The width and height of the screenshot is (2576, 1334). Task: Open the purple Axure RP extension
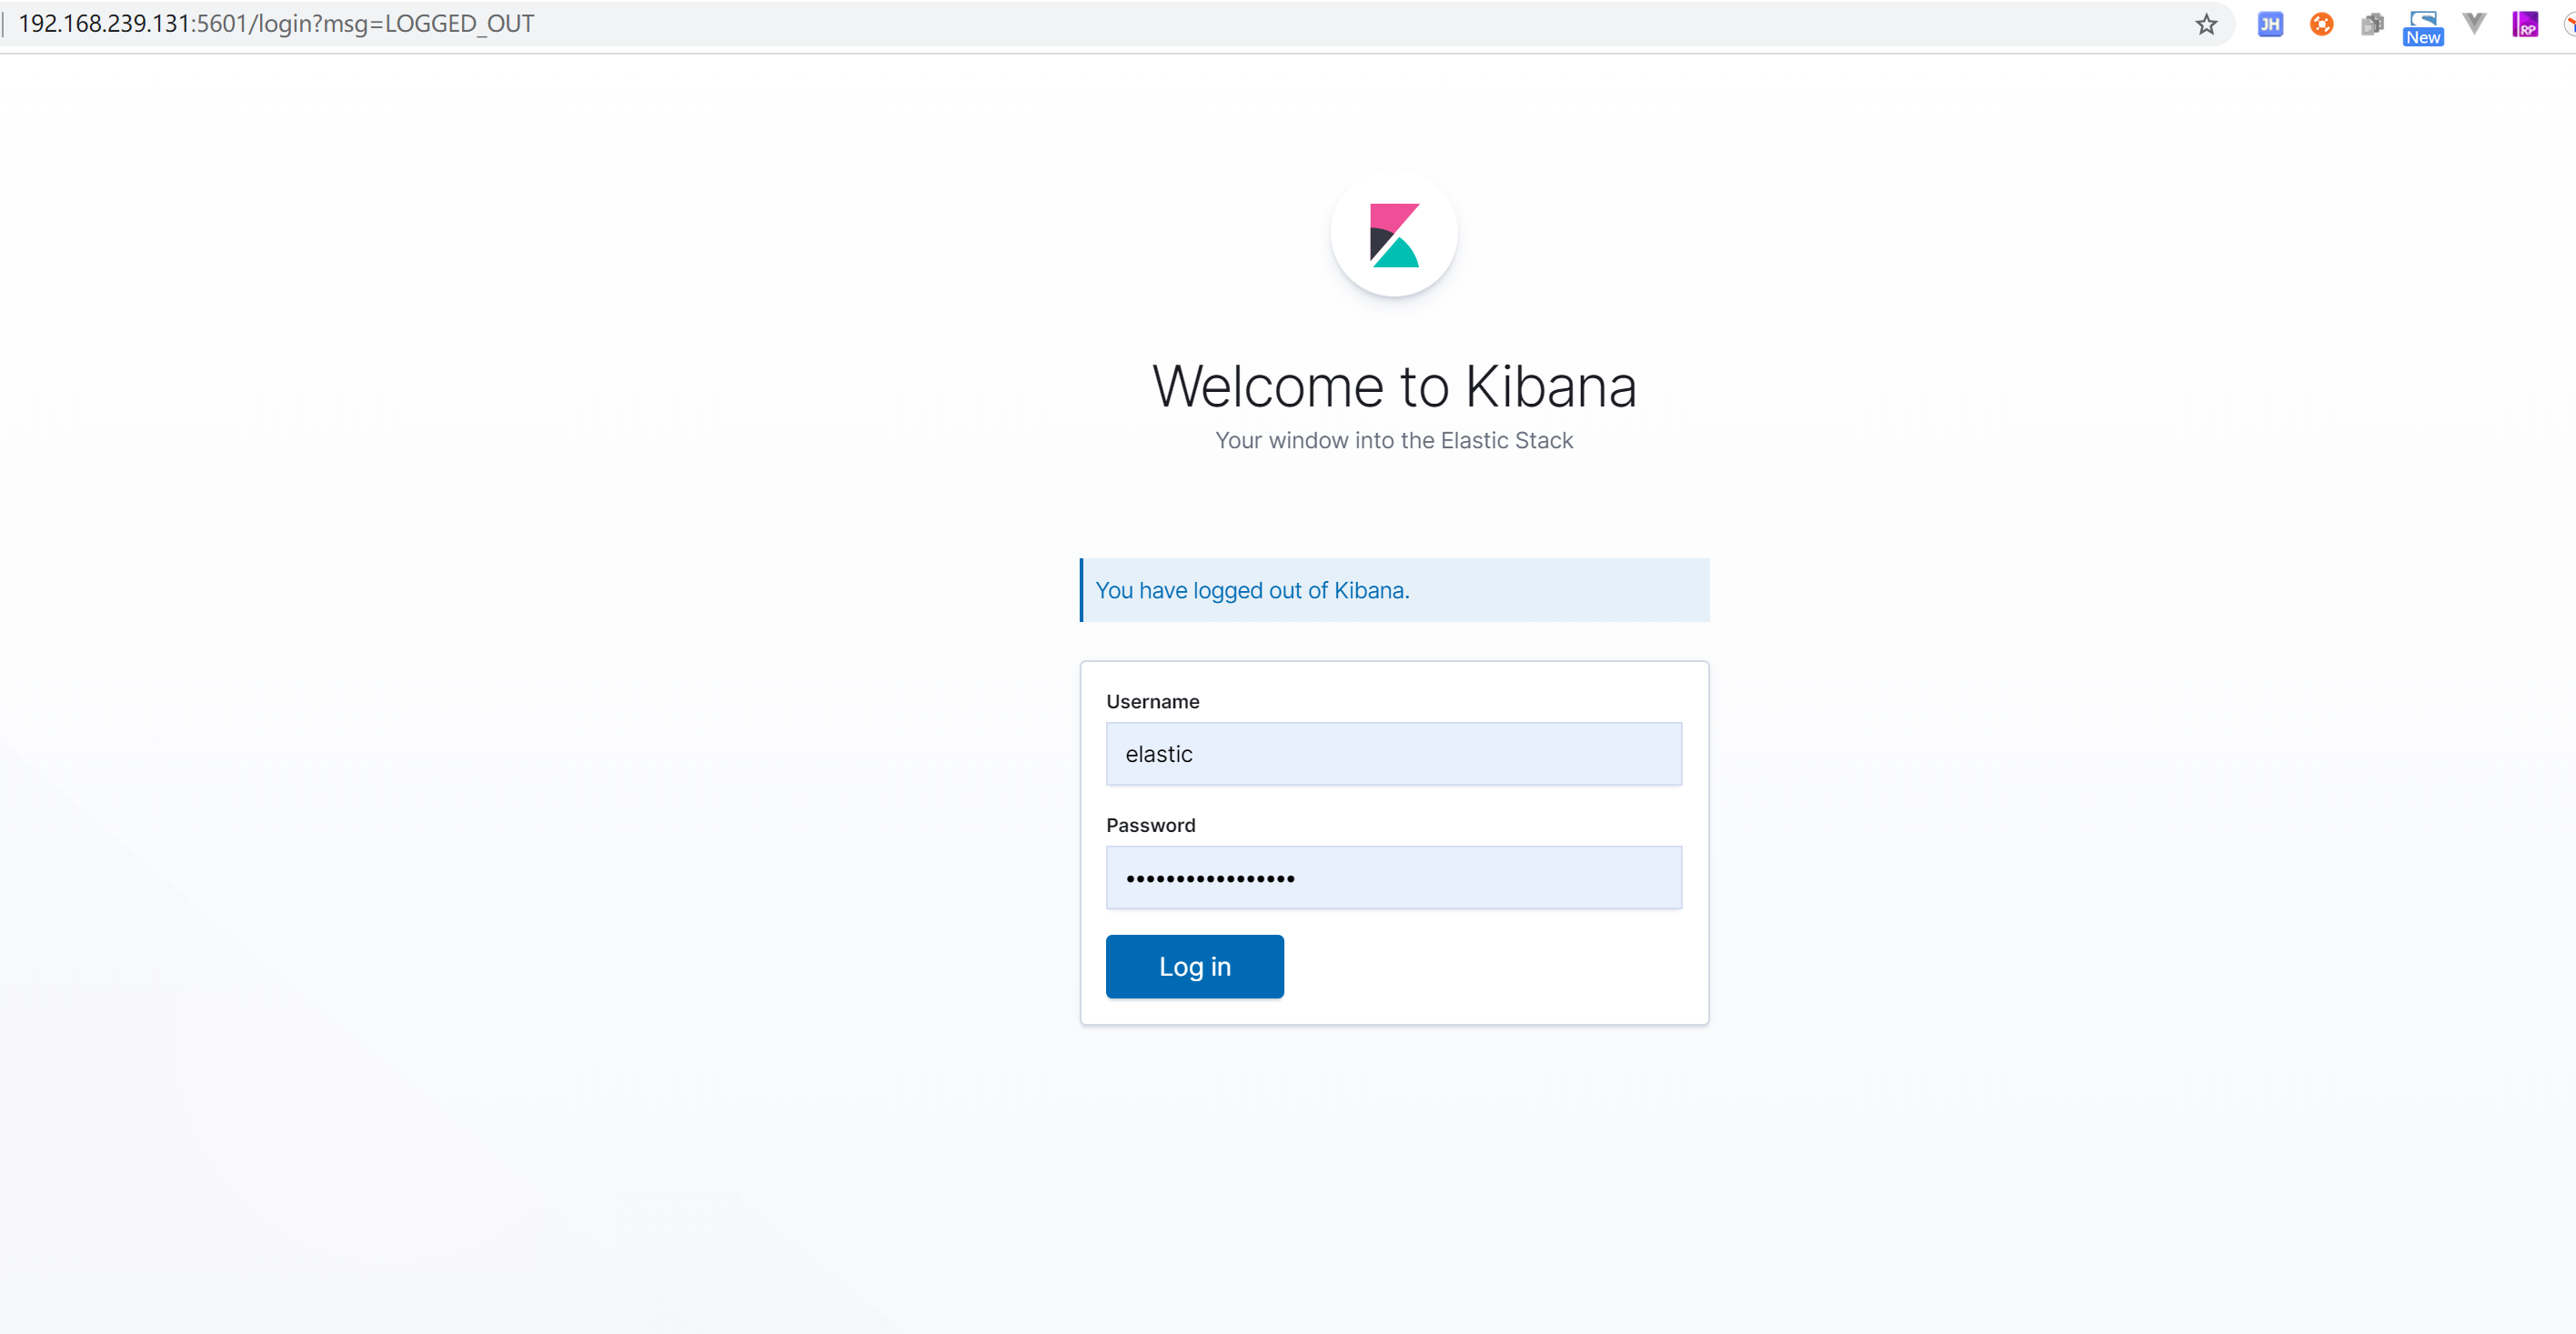pos(2525,24)
